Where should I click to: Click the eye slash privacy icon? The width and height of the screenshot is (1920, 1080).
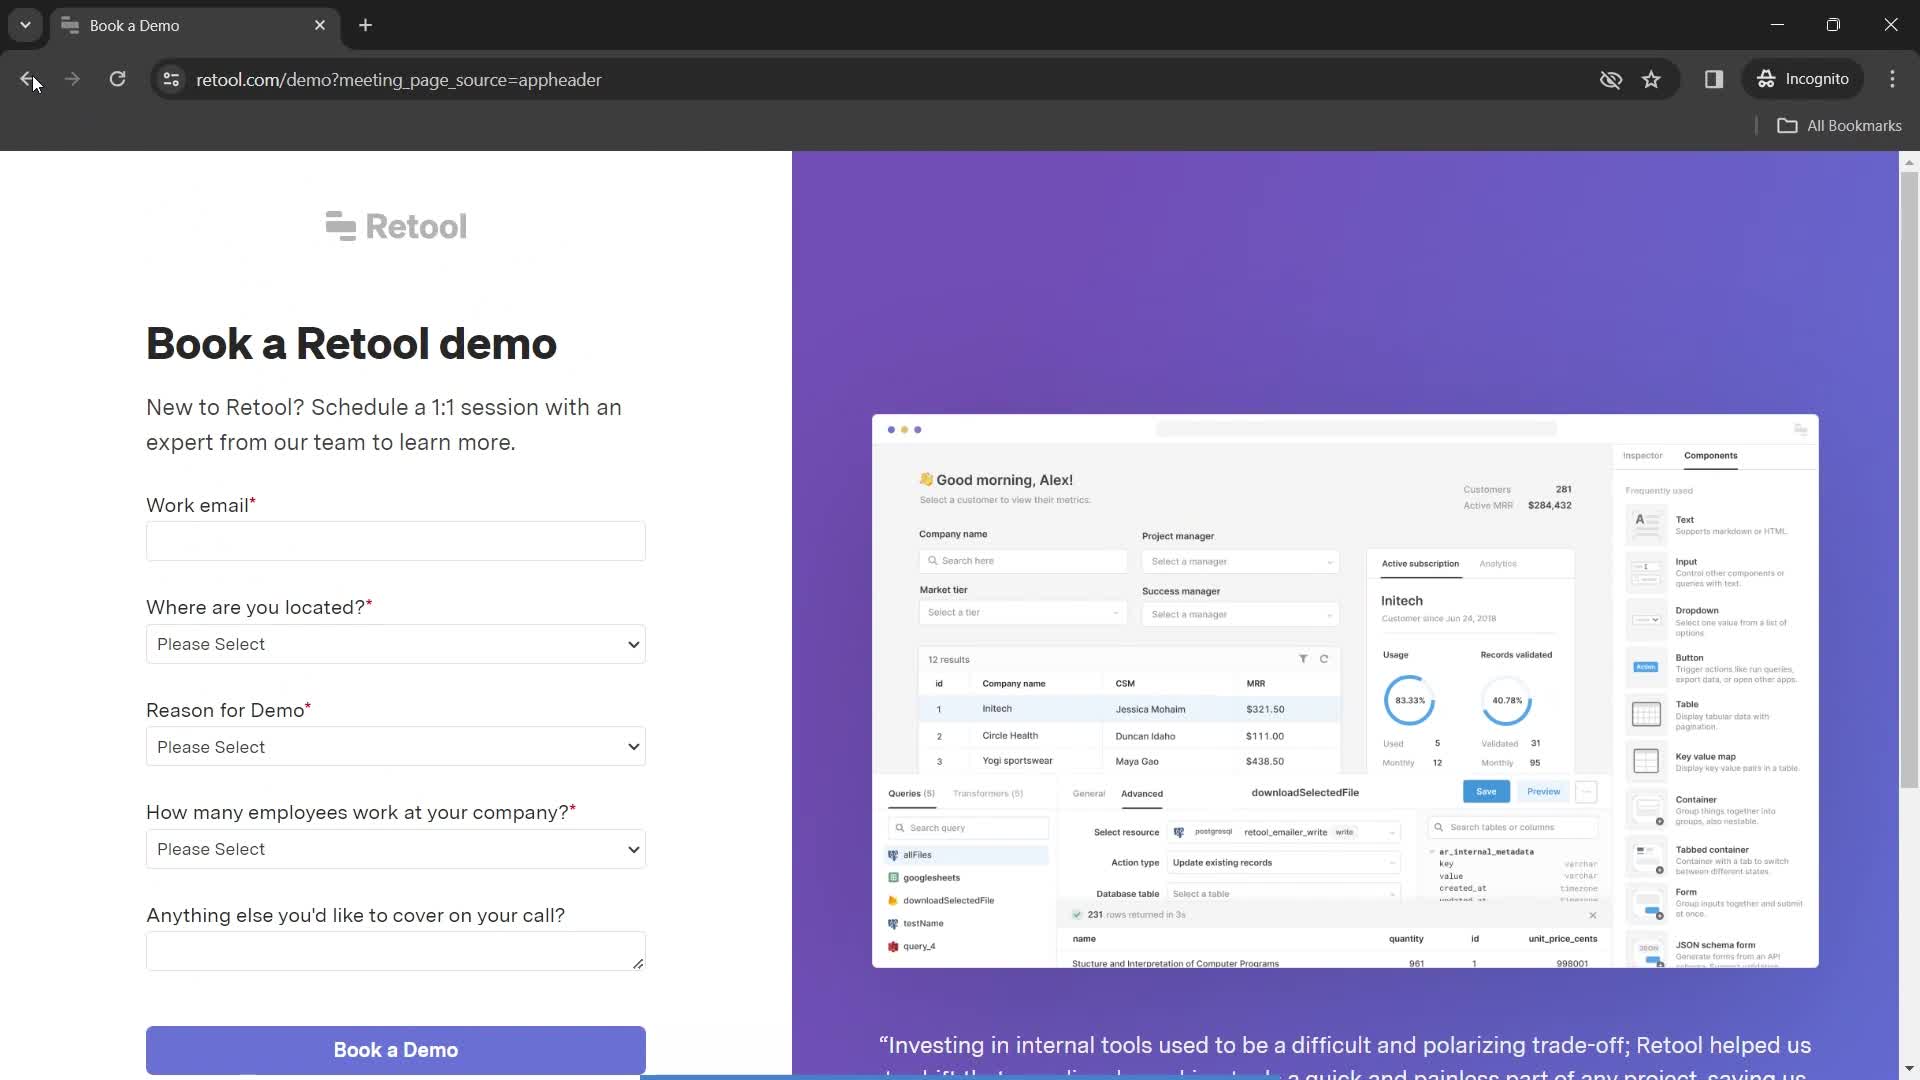pyautogui.click(x=1611, y=79)
